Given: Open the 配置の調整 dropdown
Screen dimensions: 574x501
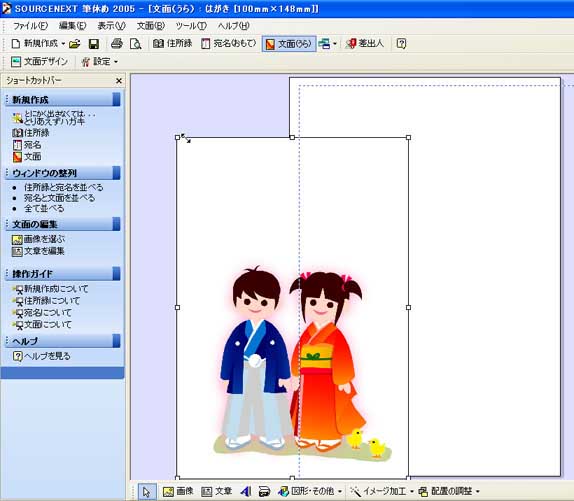Looking at the screenshot, I should [448, 491].
